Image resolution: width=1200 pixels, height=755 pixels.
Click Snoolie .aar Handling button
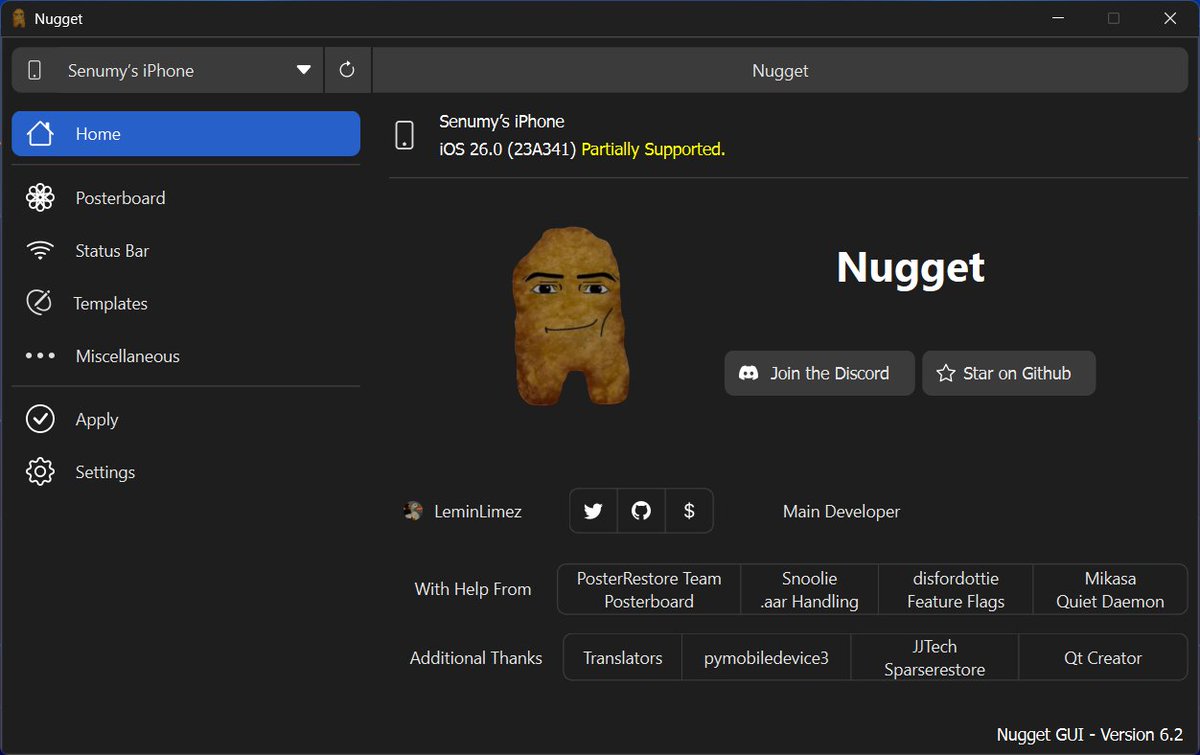tap(810, 590)
